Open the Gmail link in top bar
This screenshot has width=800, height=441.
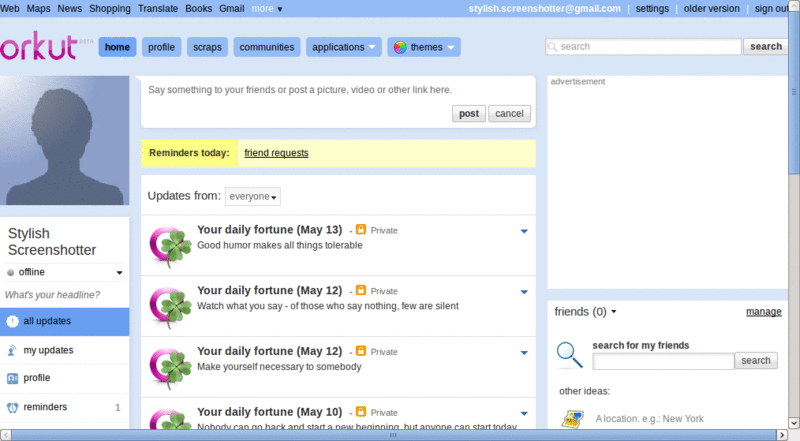pos(232,9)
